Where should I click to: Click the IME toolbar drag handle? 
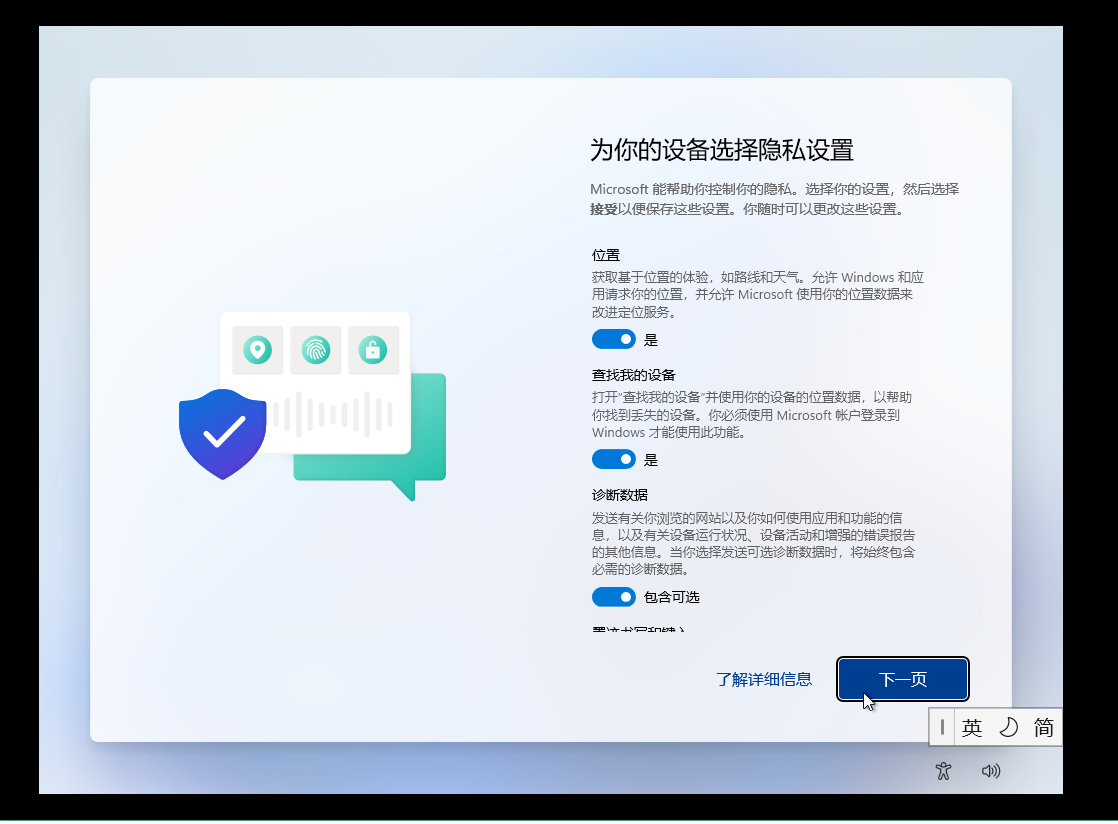(x=942, y=727)
